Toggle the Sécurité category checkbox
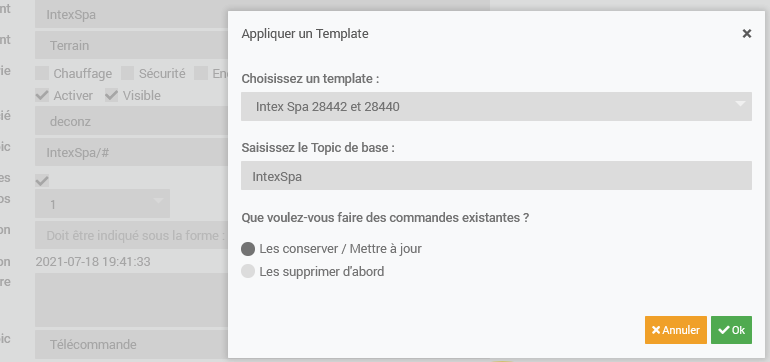 [128, 74]
